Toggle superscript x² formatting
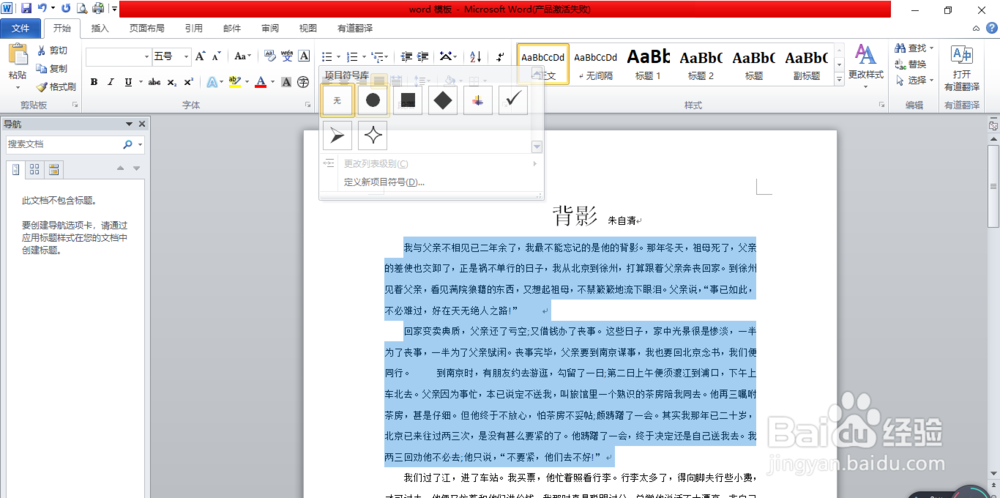The height and width of the screenshot is (498, 1000). [x=188, y=82]
